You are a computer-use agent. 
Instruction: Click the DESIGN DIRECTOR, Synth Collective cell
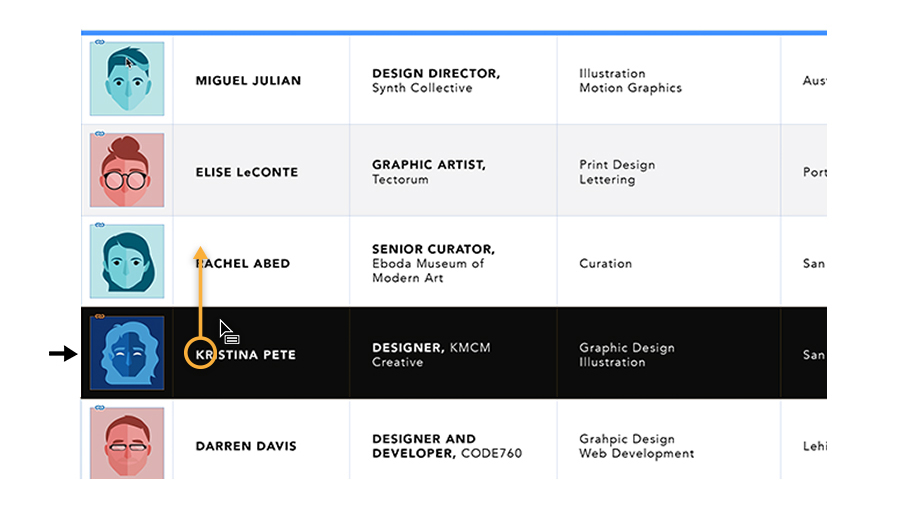click(435, 81)
